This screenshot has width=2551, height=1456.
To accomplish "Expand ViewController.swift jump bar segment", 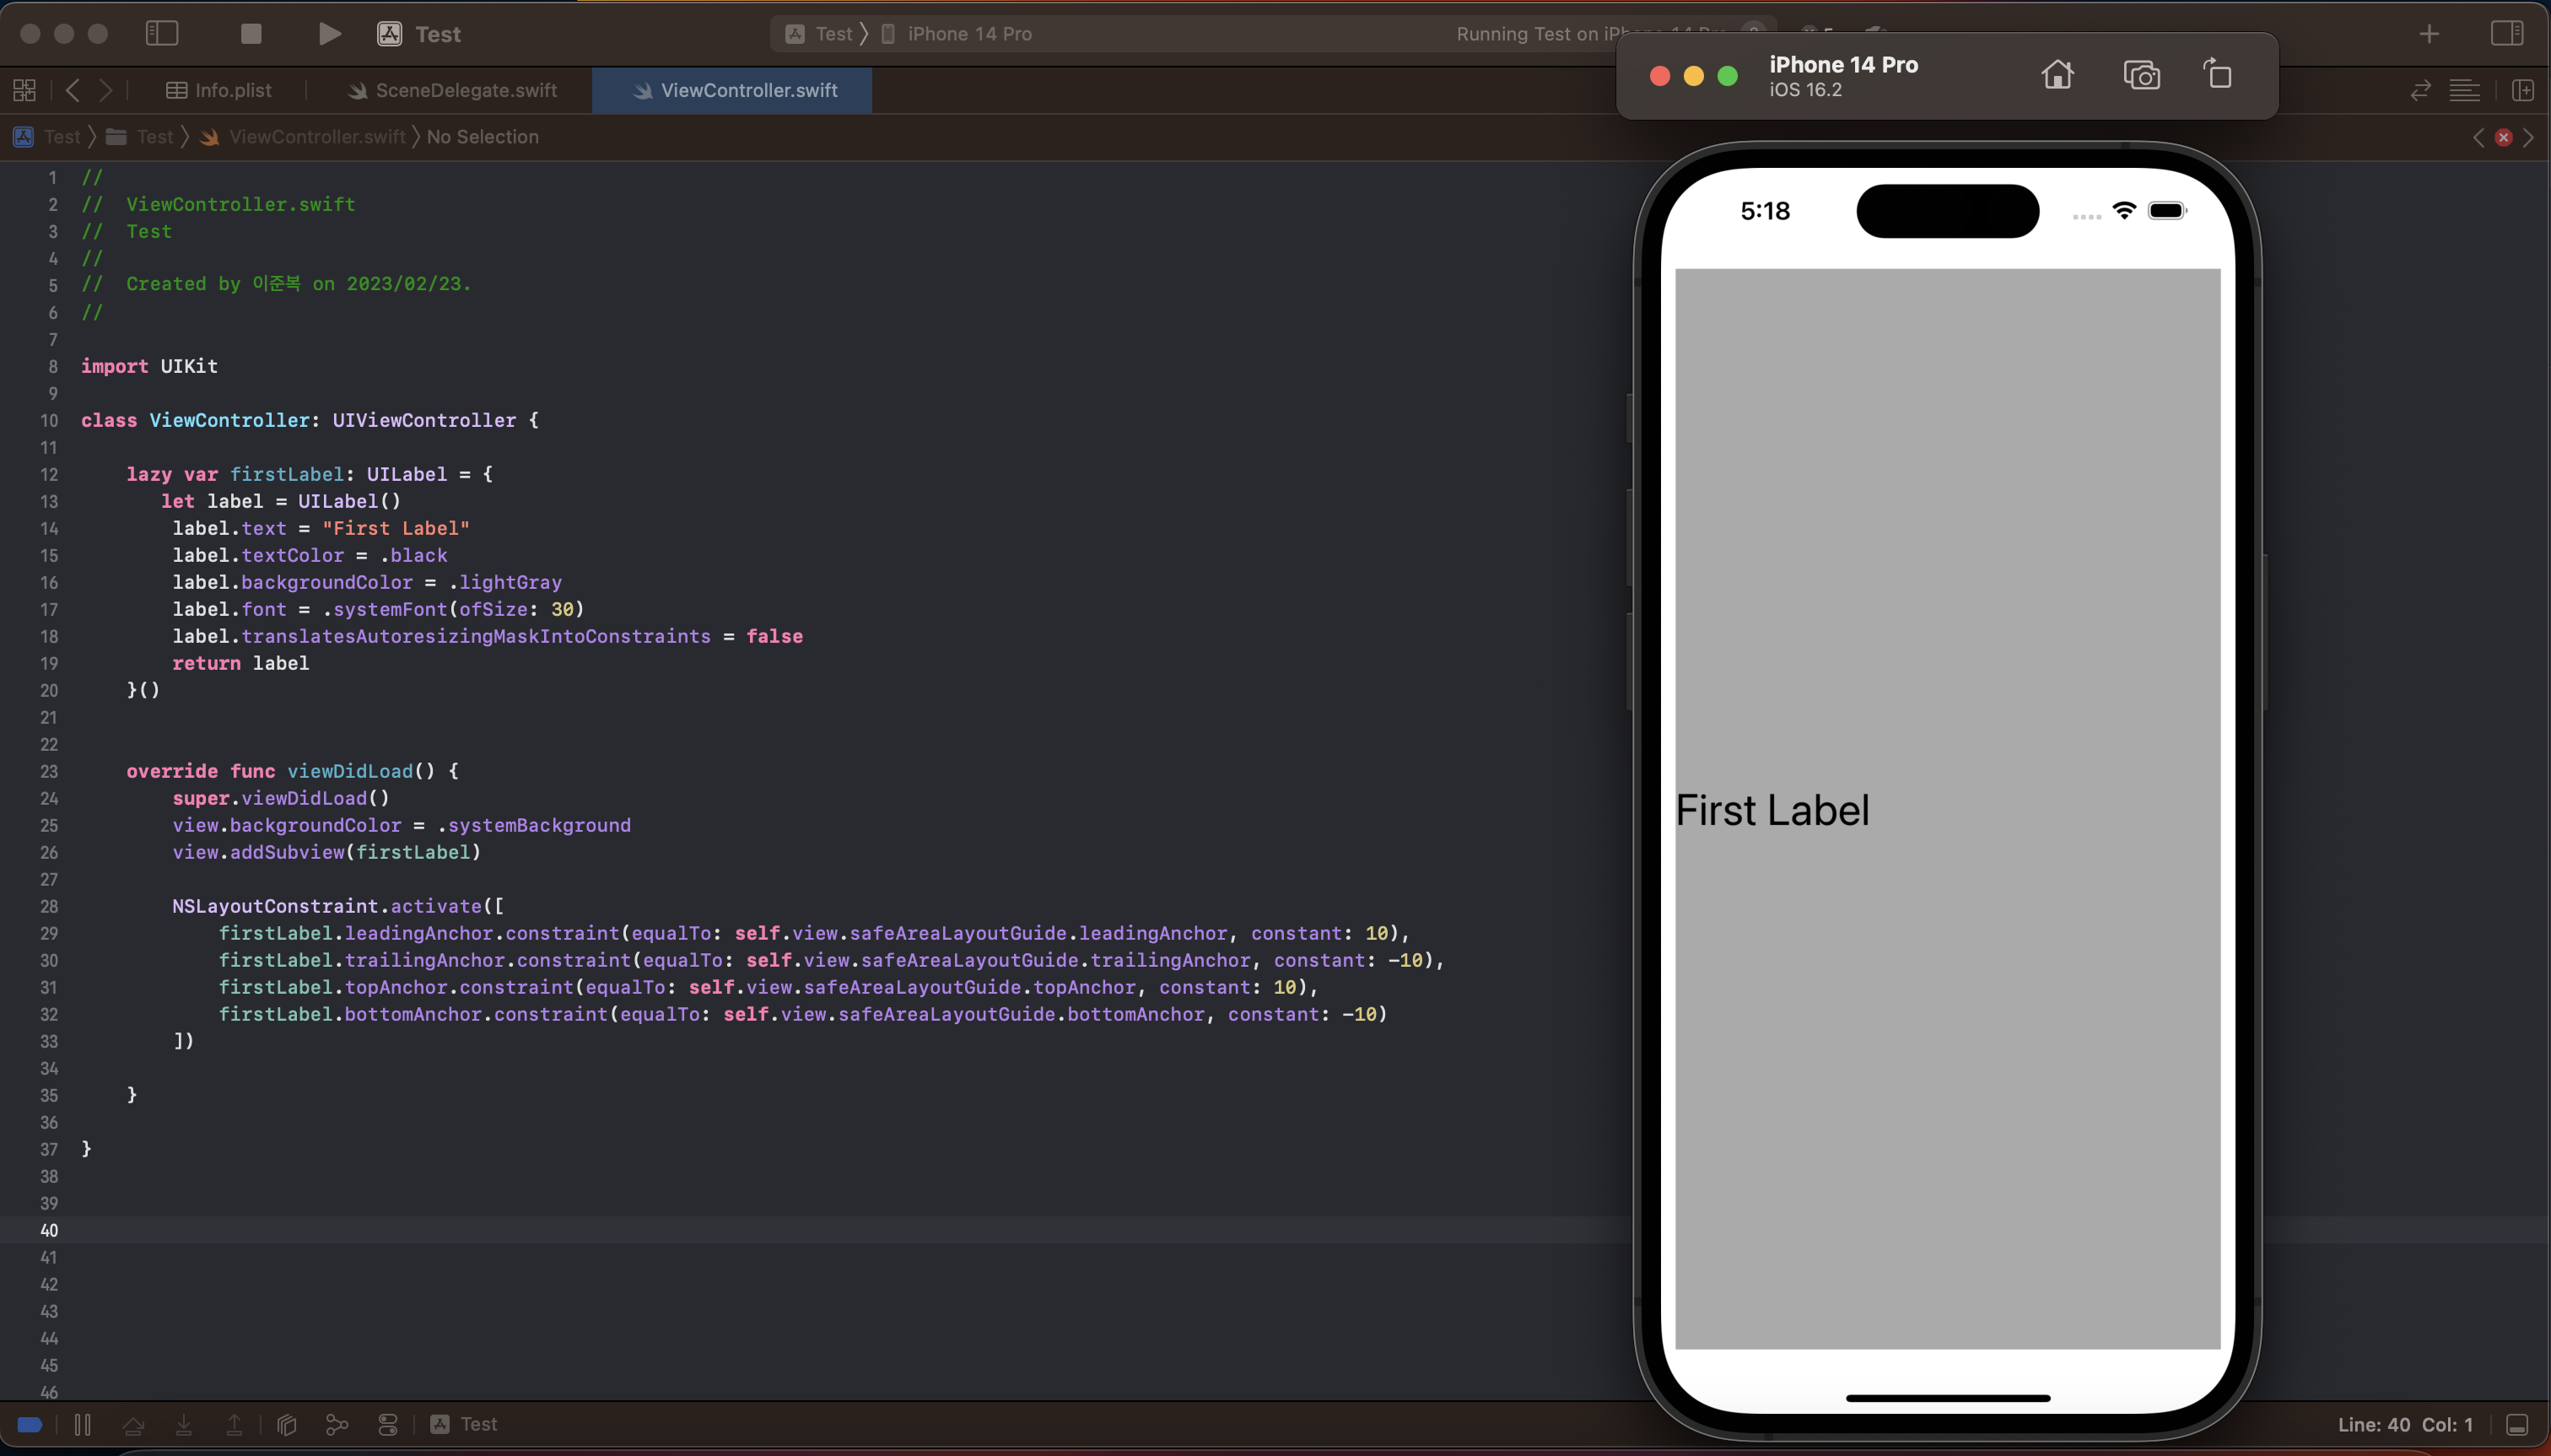I will [x=316, y=137].
